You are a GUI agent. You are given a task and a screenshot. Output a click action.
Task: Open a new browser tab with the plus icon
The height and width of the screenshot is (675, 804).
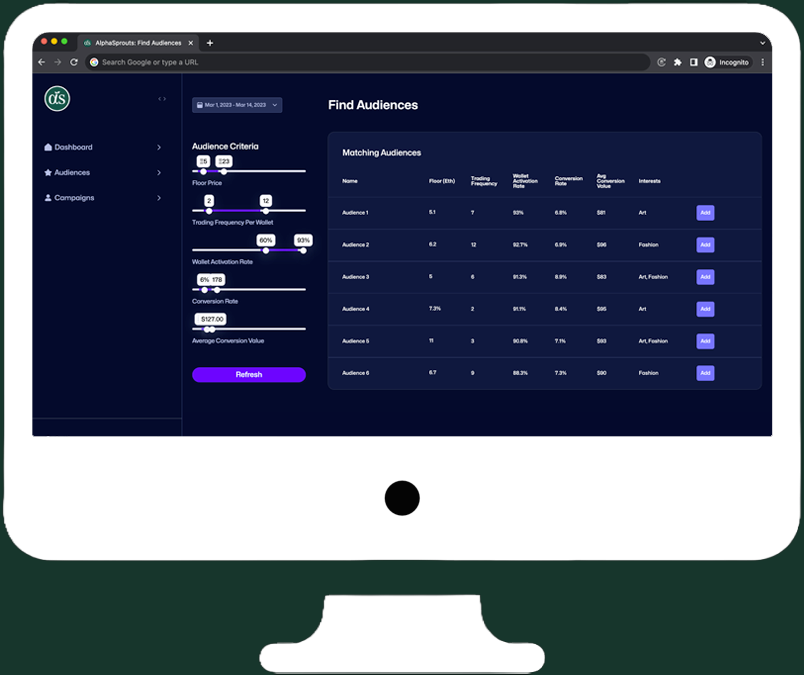coord(210,43)
